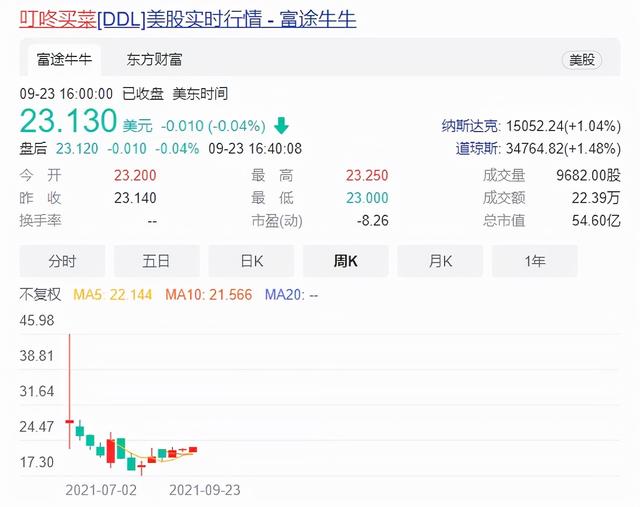Click the MA5: 22.144 indicator label

(x=113, y=294)
